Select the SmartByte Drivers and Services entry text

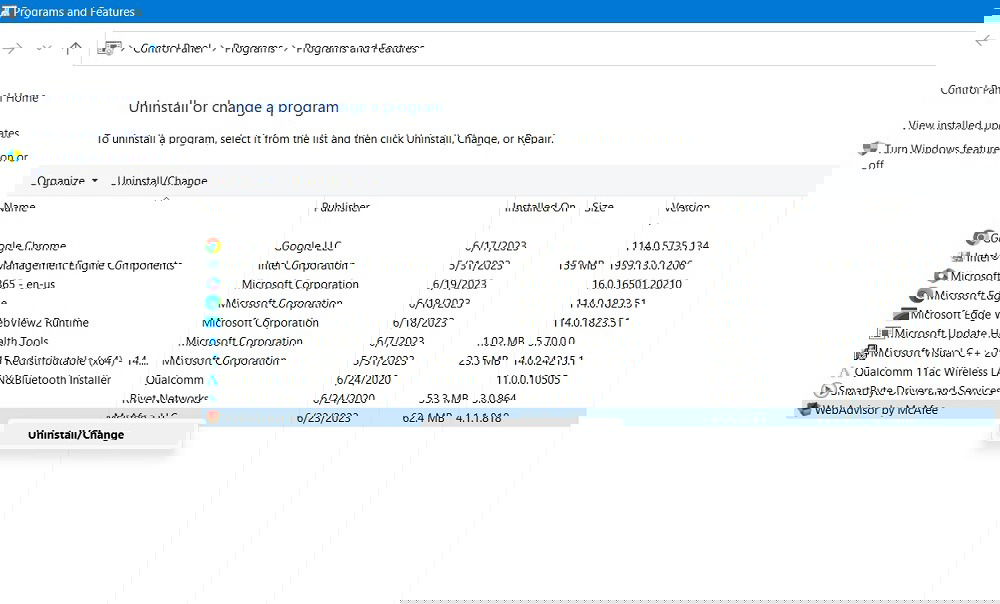(919, 391)
